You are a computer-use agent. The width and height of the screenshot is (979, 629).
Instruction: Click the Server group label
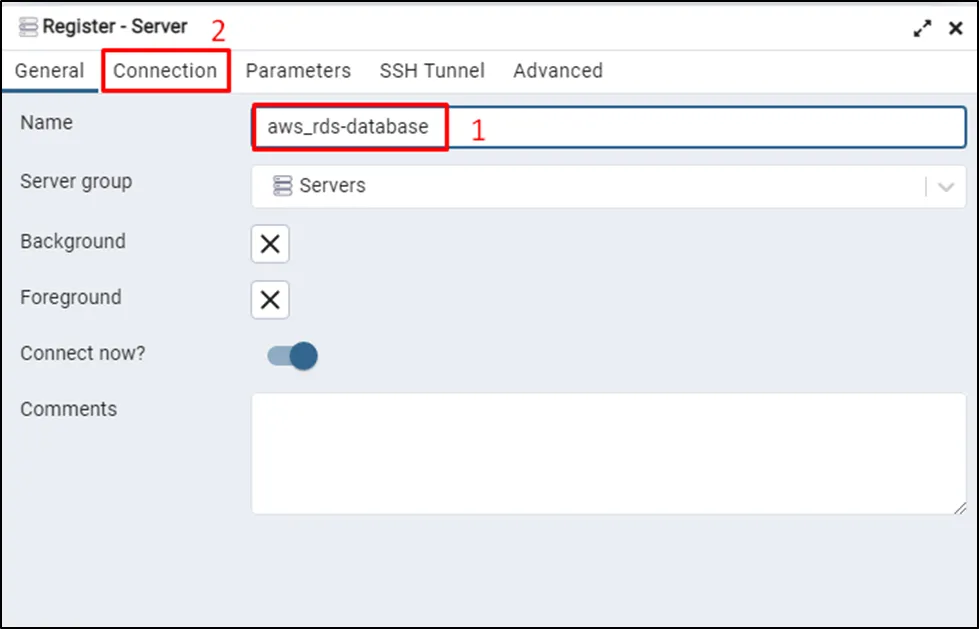click(x=76, y=181)
